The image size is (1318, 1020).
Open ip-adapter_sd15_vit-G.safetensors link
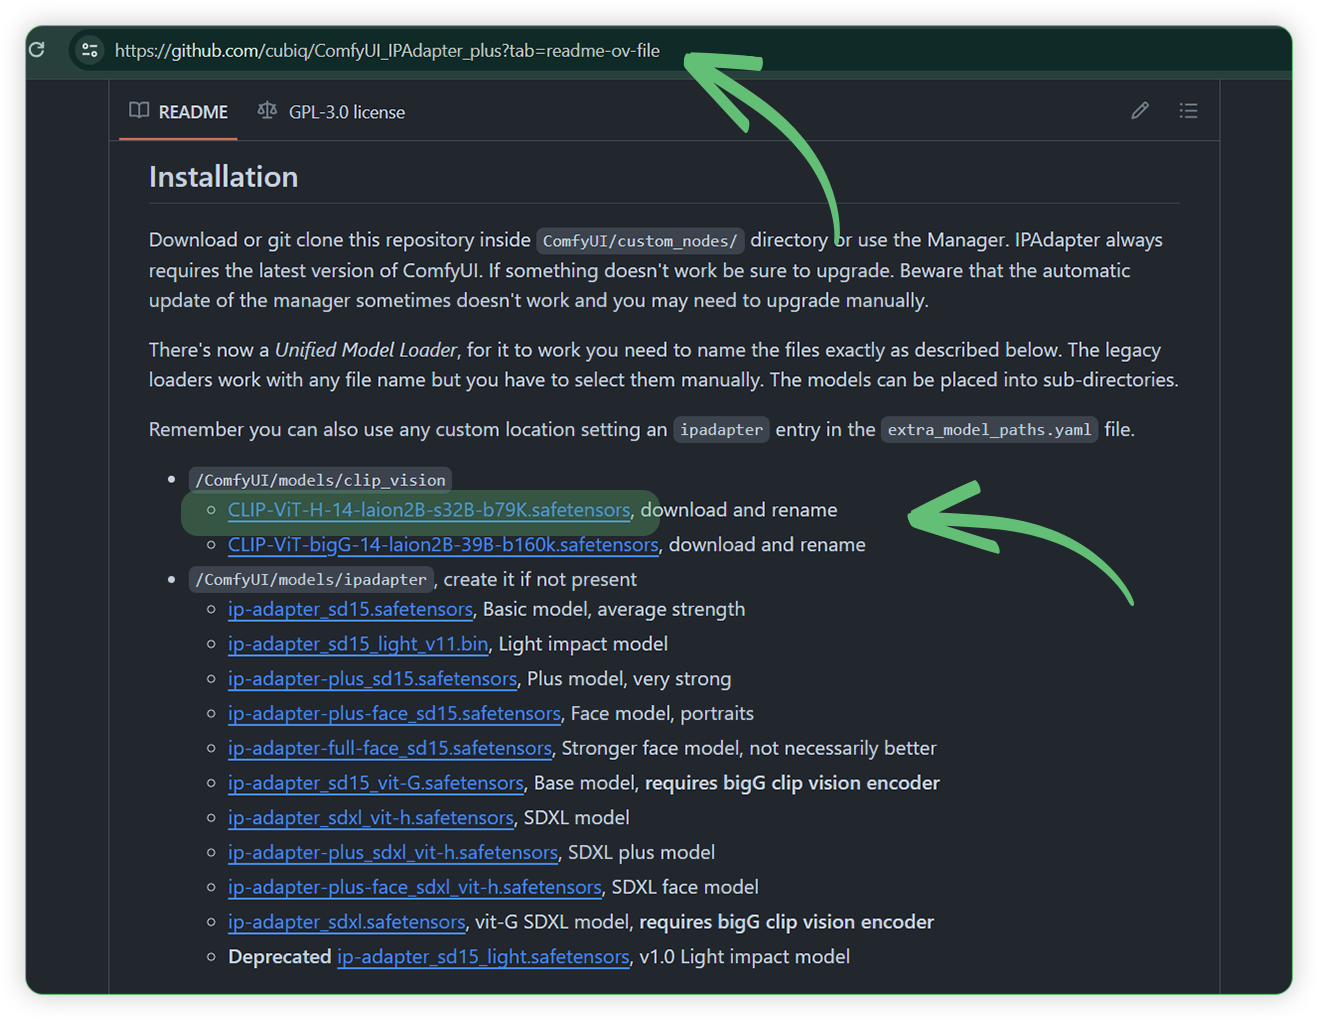376,783
